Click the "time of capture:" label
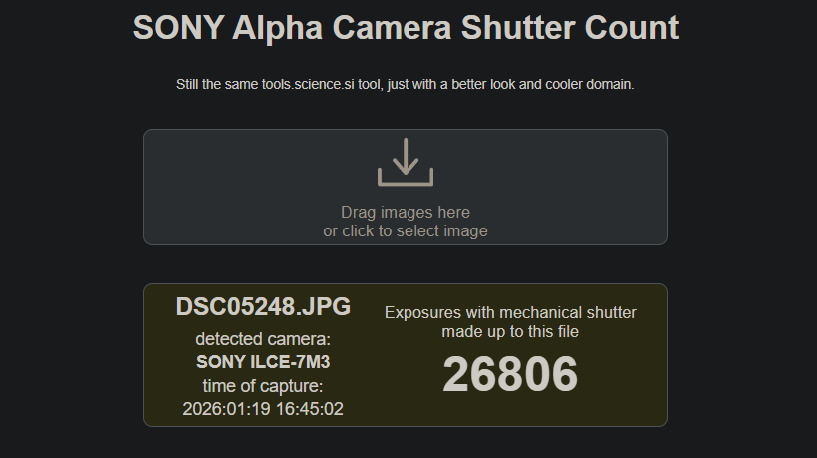This screenshot has width=817, height=458. click(263, 386)
